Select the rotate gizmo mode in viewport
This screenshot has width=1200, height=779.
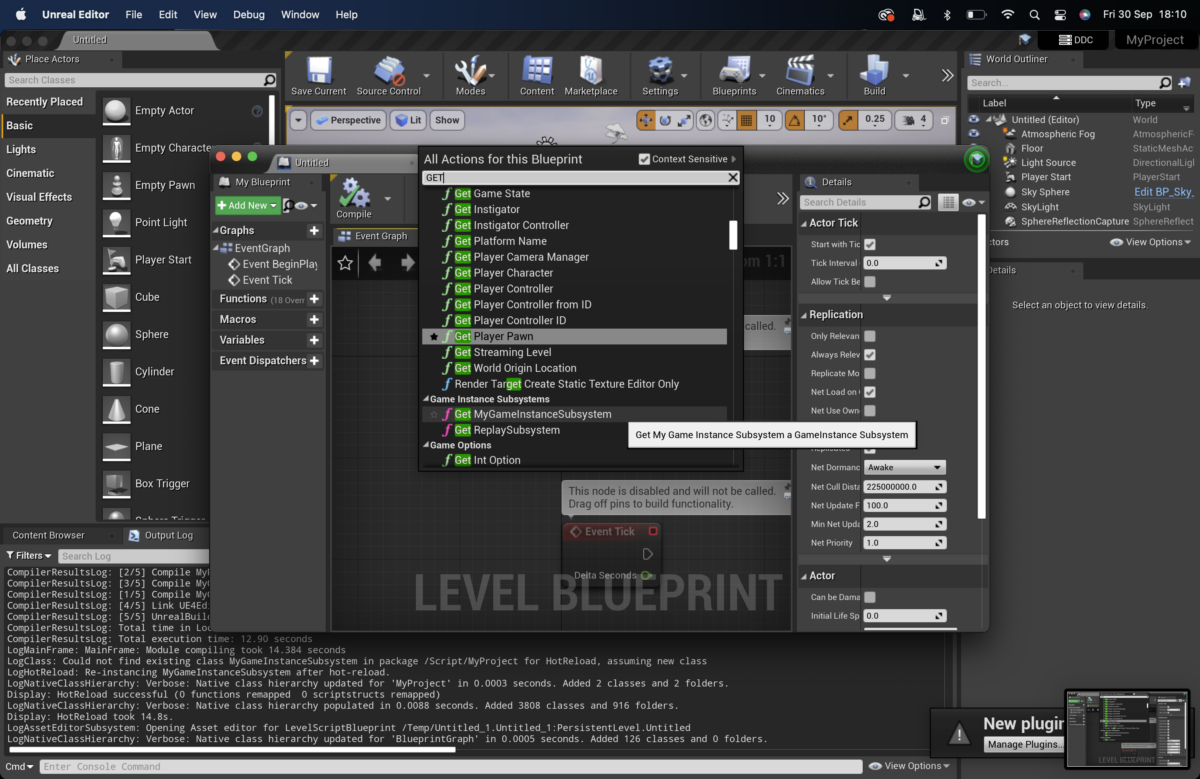665,120
